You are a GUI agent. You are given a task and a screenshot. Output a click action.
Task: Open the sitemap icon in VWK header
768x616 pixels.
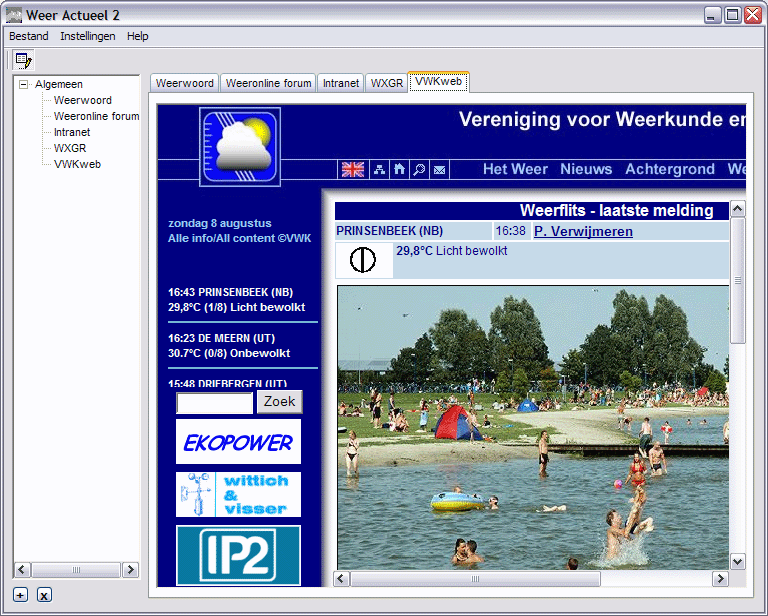click(x=379, y=169)
